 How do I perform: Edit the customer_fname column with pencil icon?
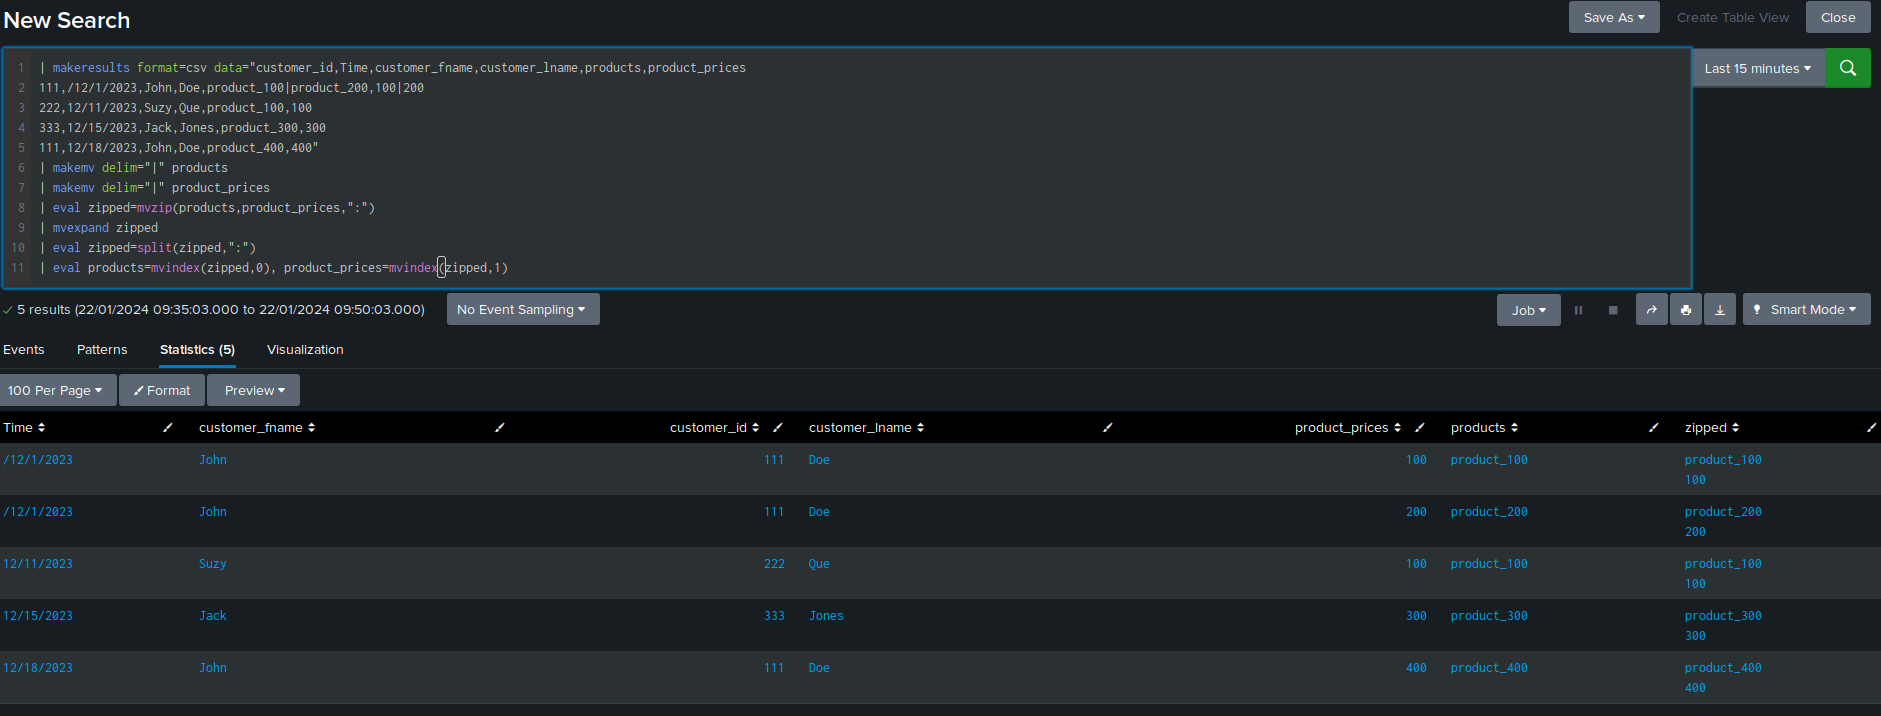point(499,428)
